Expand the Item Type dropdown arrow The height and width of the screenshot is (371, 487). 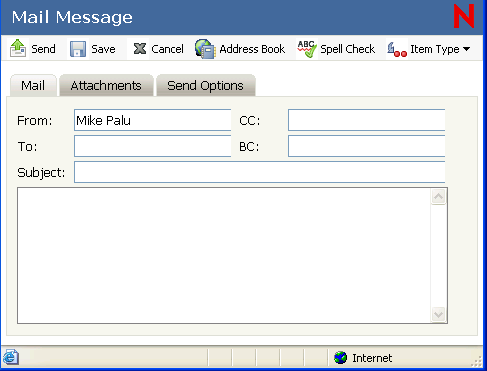pyautogui.click(x=467, y=49)
